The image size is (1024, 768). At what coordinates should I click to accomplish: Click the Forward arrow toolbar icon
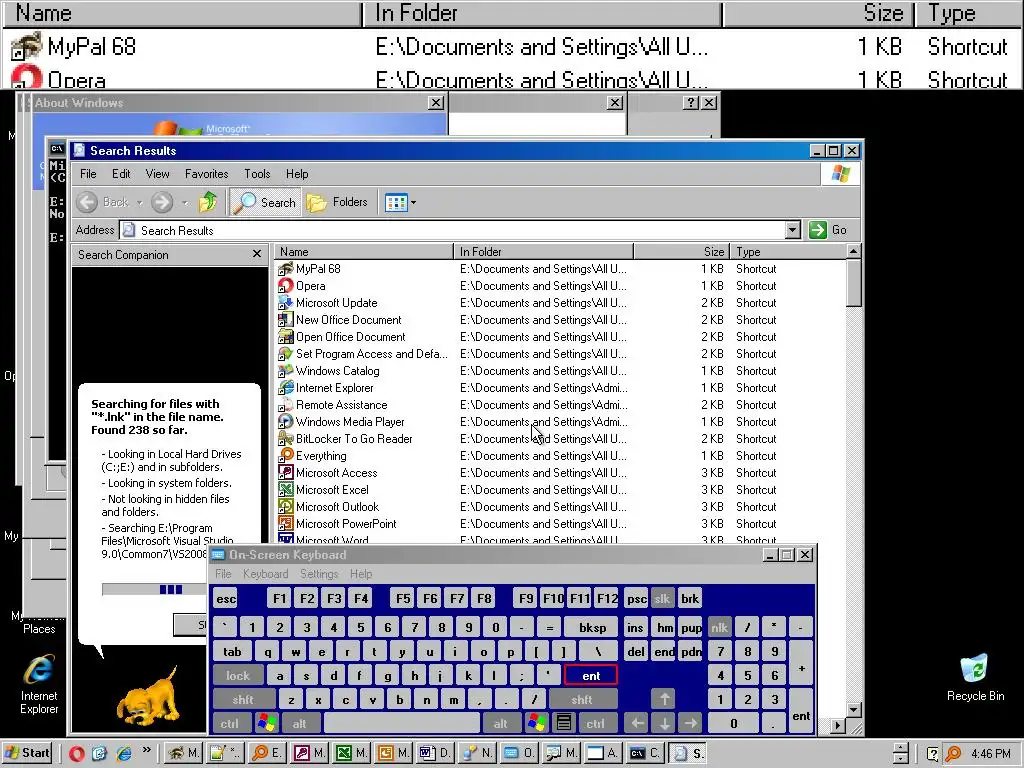coord(162,202)
